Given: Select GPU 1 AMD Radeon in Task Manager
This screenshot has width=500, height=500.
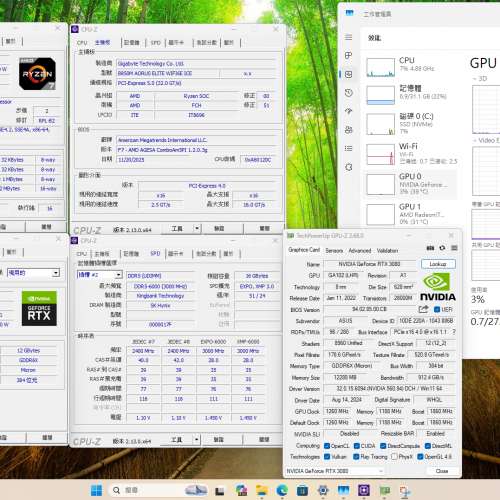Looking at the screenshot, I should tap(411, 214).
